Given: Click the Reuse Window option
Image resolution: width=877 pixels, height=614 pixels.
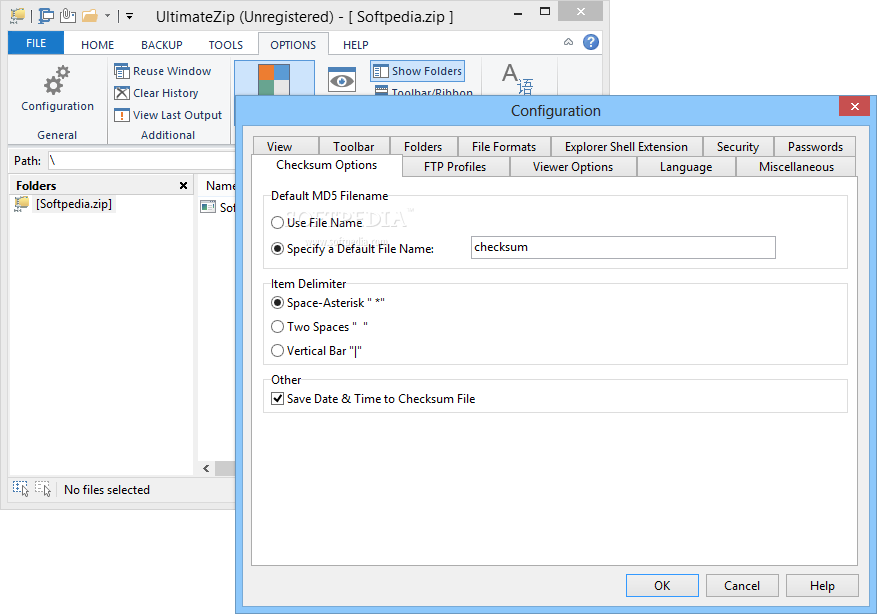Looking at the screenshot, I should (x=163, y=71).
